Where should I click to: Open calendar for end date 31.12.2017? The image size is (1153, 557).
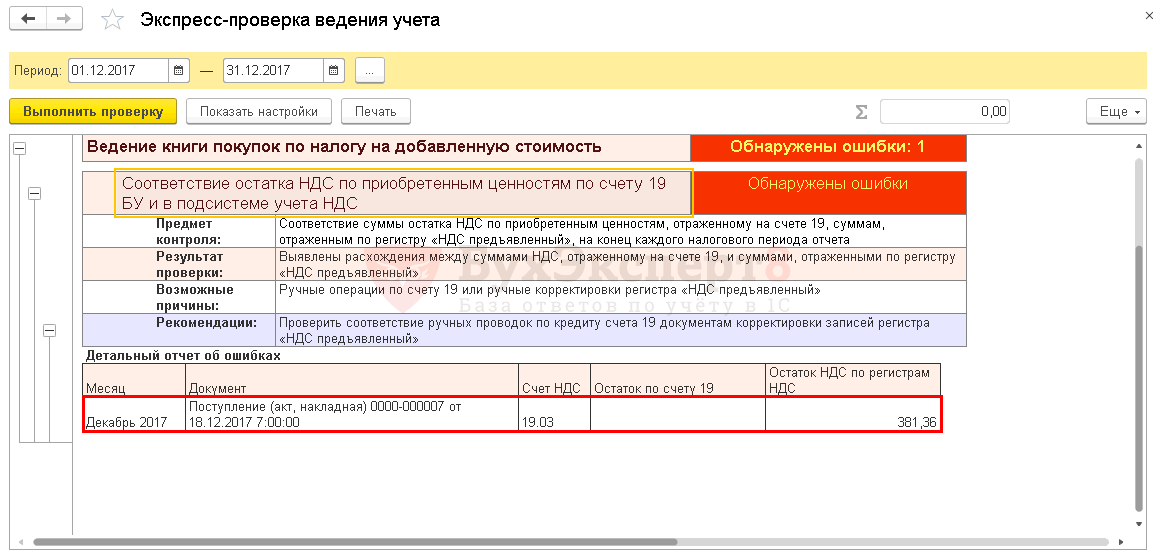pyautogui.click(x=333, y=71)
